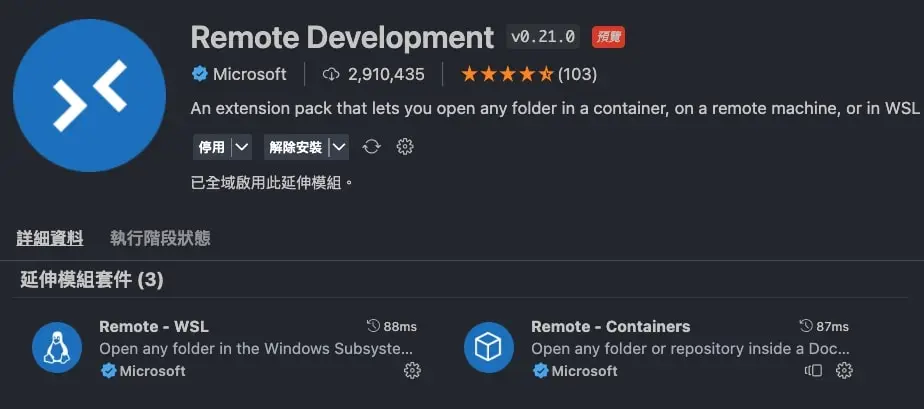Open the Remote - Containers manage gear
This screenshot has width=924, height=409.
point(844,371)
